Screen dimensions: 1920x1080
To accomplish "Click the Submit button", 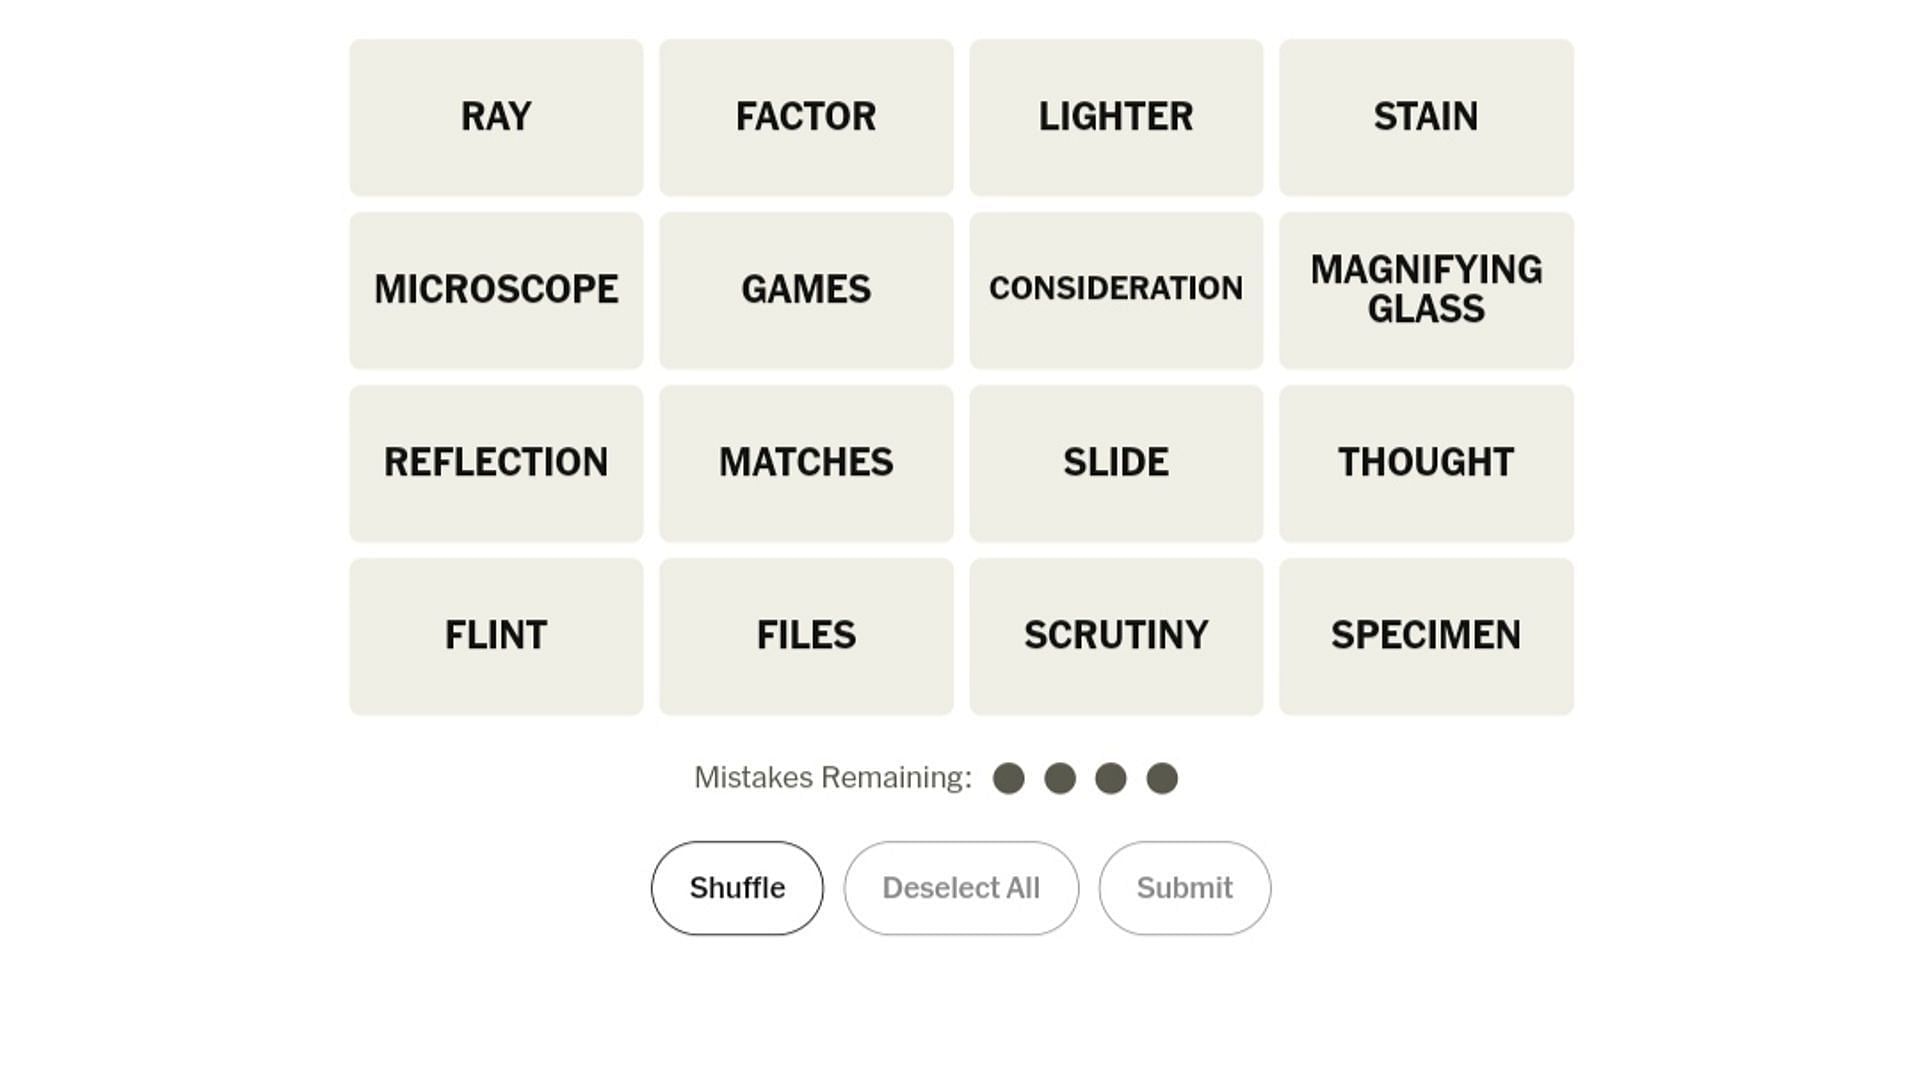I will (1184, 887).
